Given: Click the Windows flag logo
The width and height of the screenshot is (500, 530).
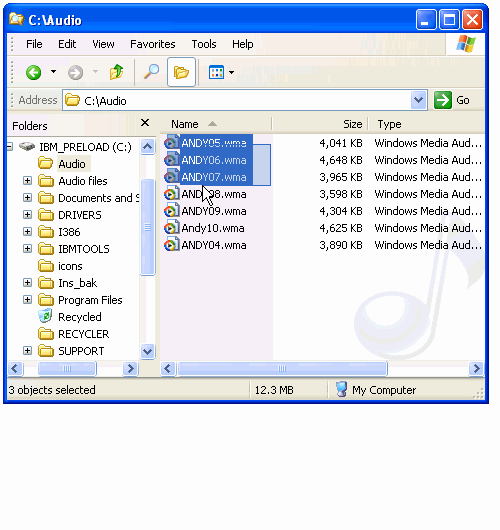Looking at the screenshot, I should [466, 44].
